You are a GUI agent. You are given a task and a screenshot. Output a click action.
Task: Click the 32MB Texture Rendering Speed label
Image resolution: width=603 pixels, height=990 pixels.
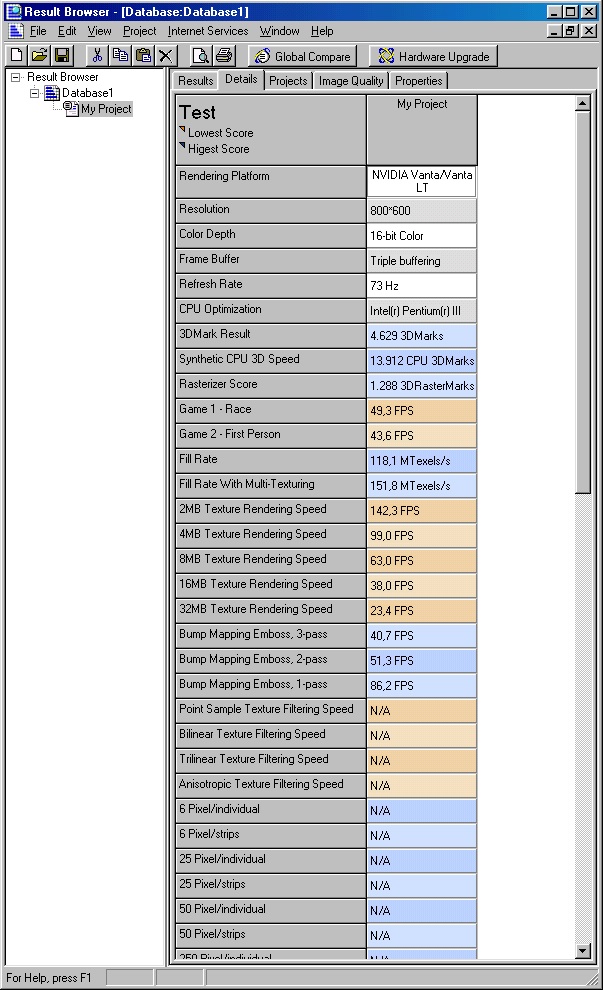click(x=271, y=611)
